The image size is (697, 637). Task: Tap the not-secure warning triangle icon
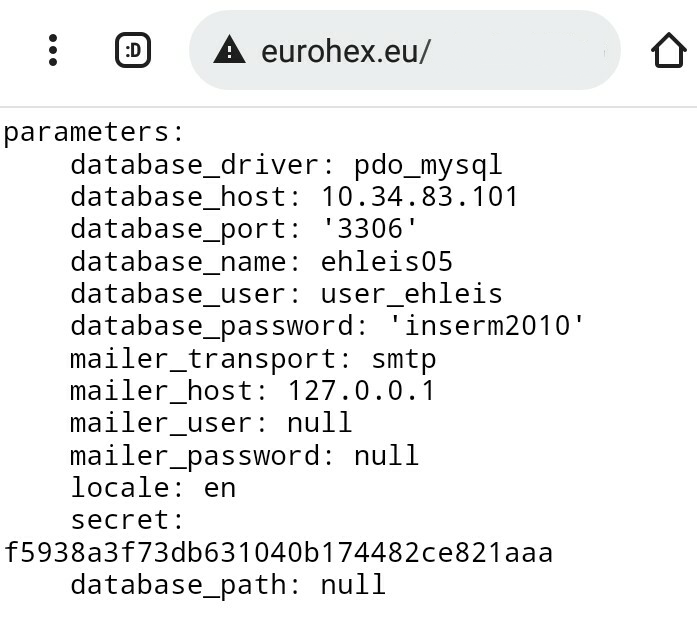click(229, 50)
